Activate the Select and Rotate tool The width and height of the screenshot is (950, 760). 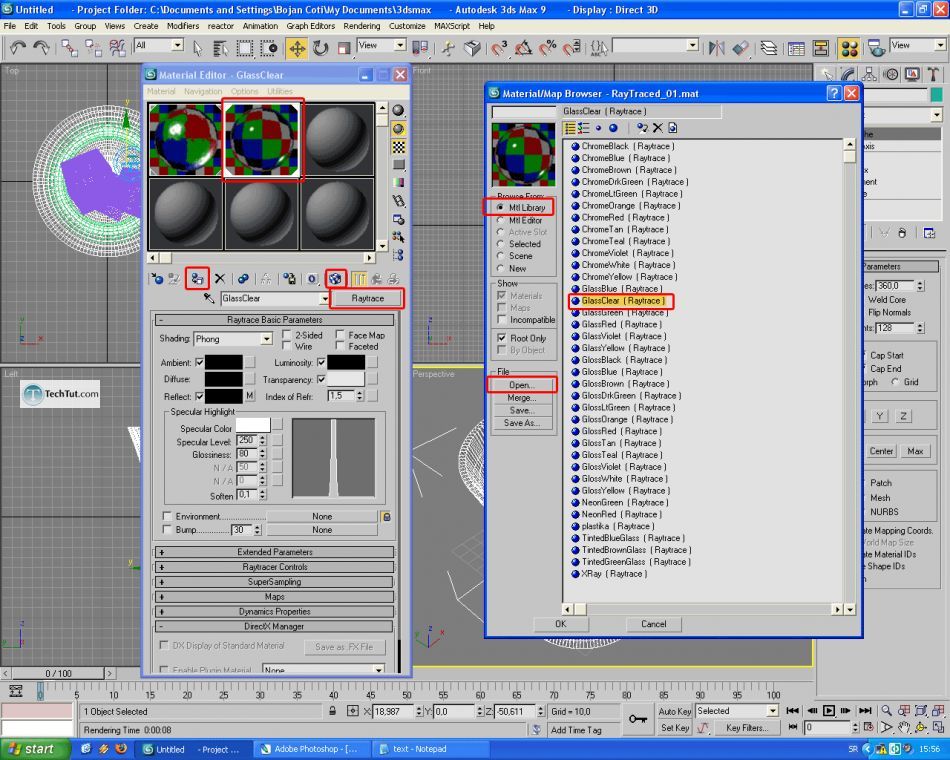pyautogui.click(x=321, y=48)
